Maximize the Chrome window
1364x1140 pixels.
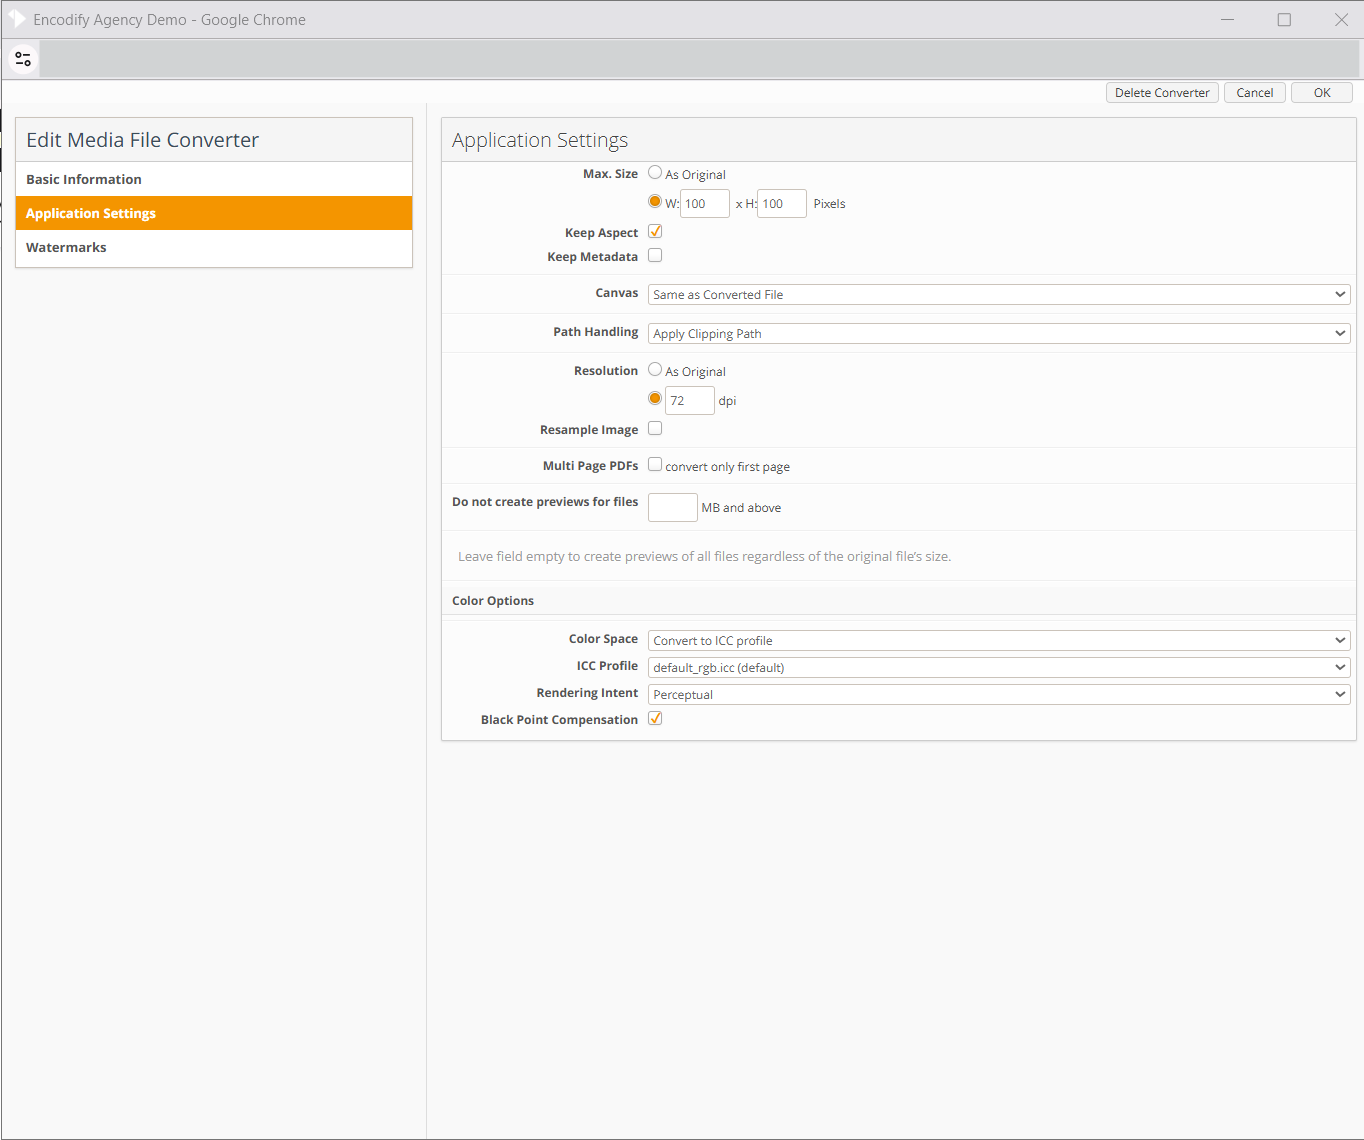point(1284,19)
